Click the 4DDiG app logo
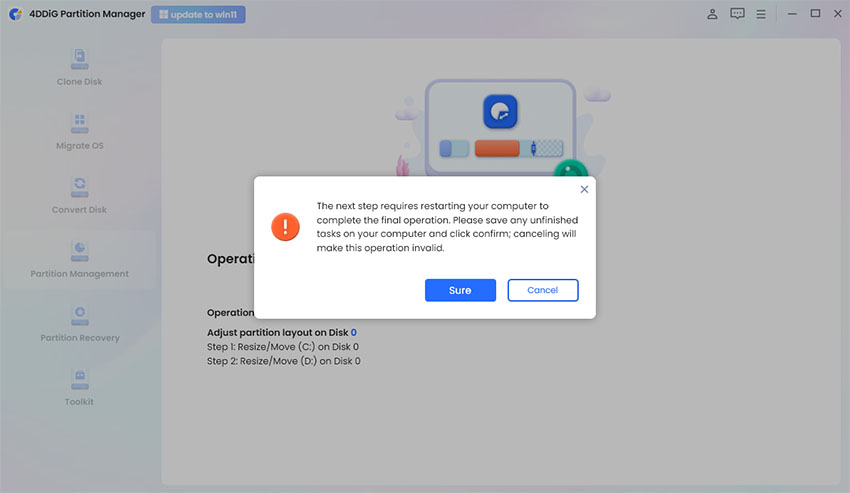The height and width of the screenshot is (493, 850). [x=16, y=14]
